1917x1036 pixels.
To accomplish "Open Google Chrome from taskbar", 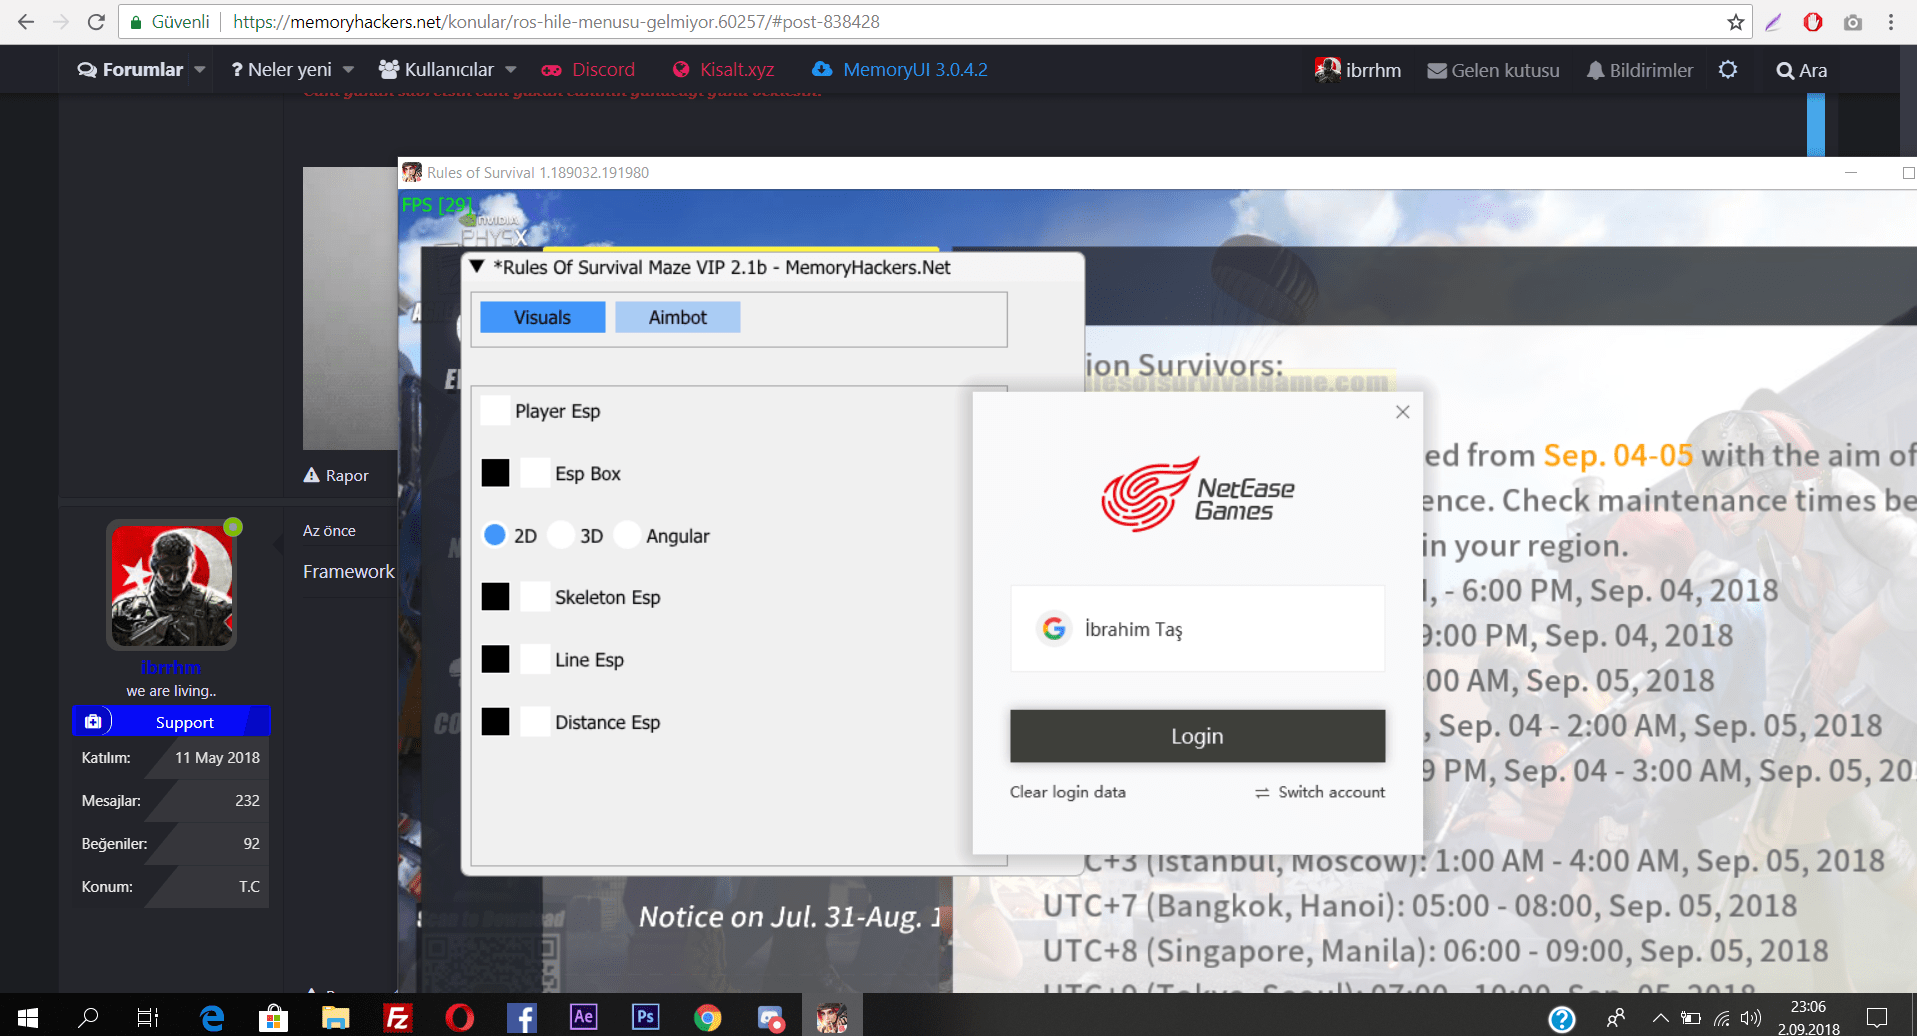I will tap(707, 1018).
